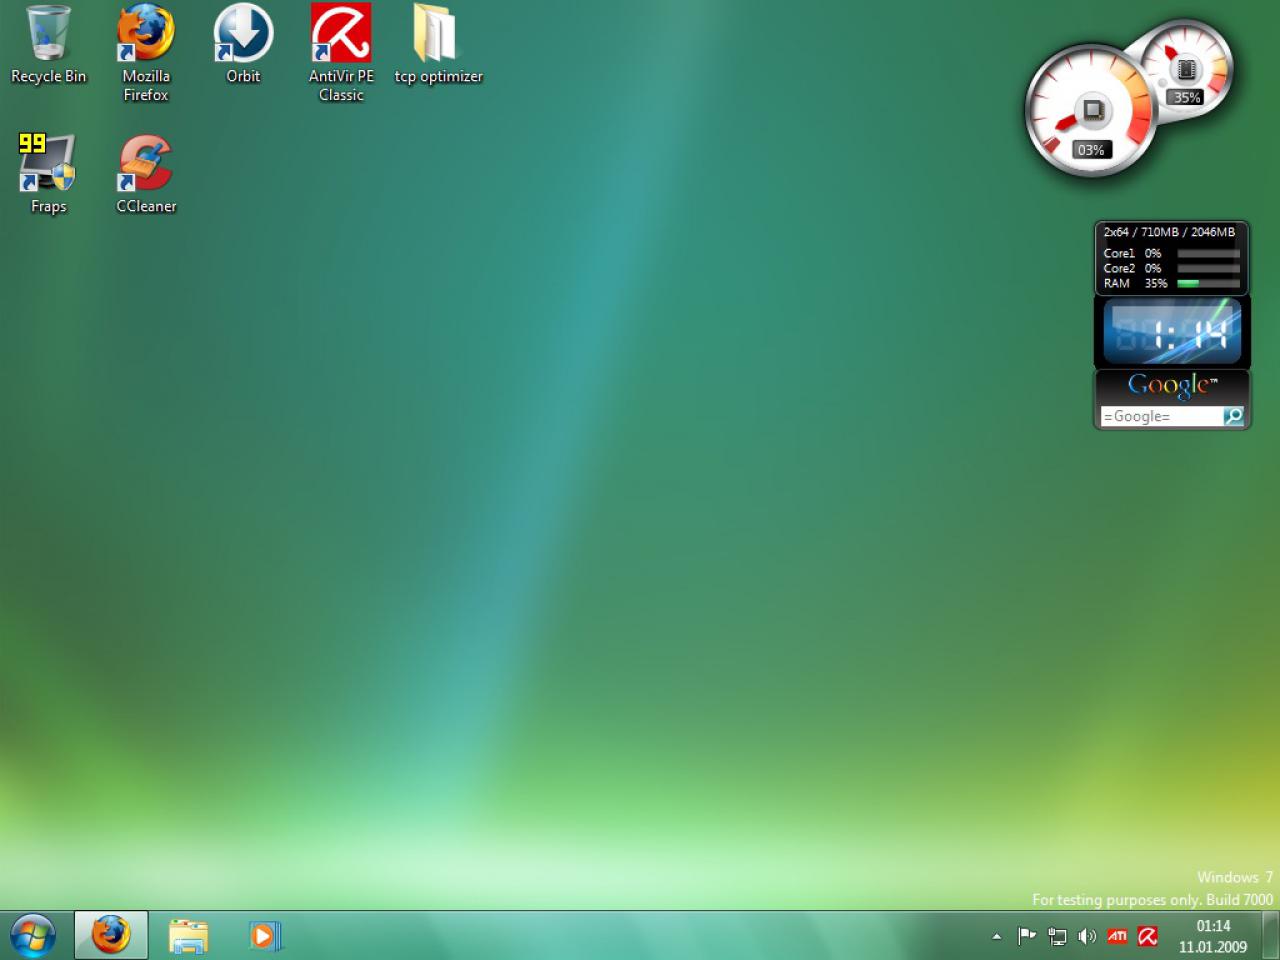Select the digital clock gadget
The image size is (1280, 960).
pyautogui.click(x=1172, y=331)
